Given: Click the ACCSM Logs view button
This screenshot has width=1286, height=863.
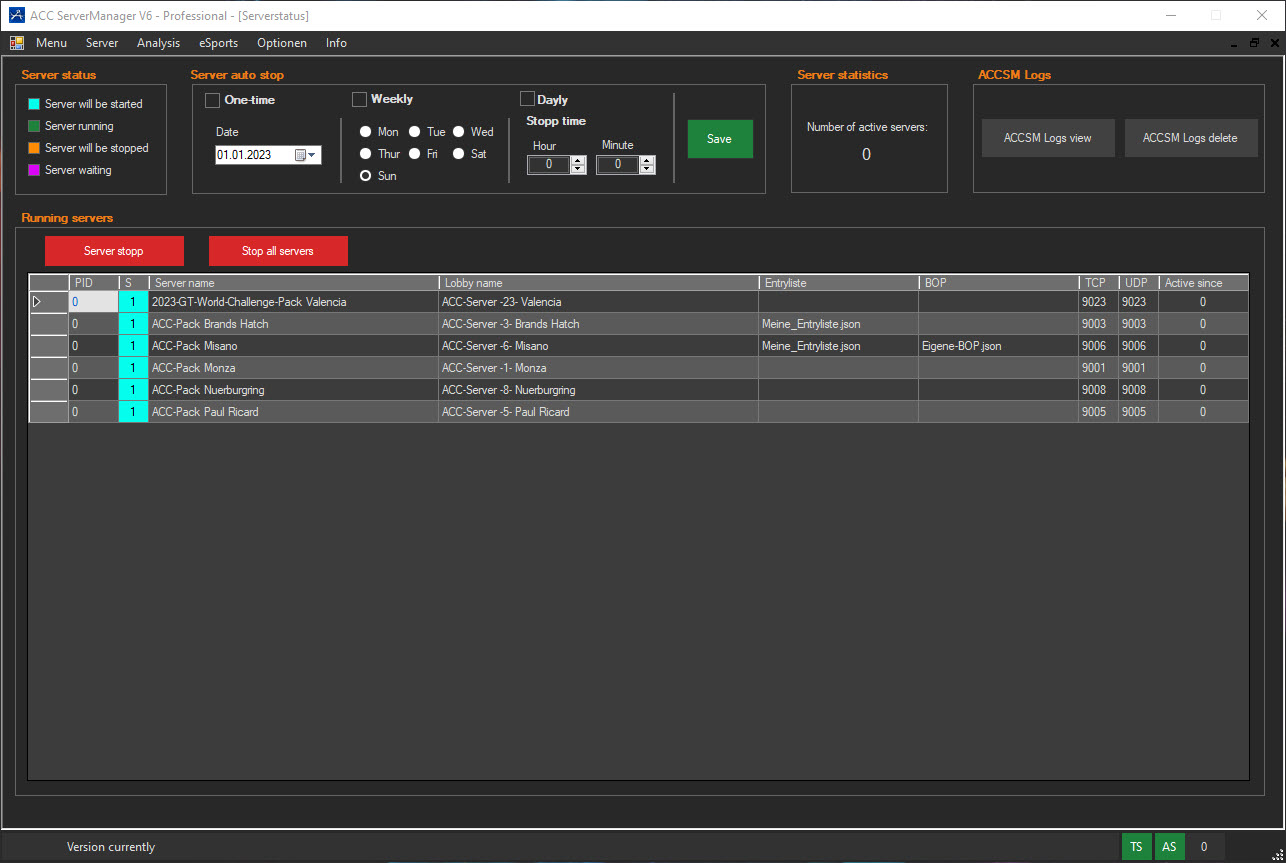Looking at the screenshot, I should click(1047, 138).
